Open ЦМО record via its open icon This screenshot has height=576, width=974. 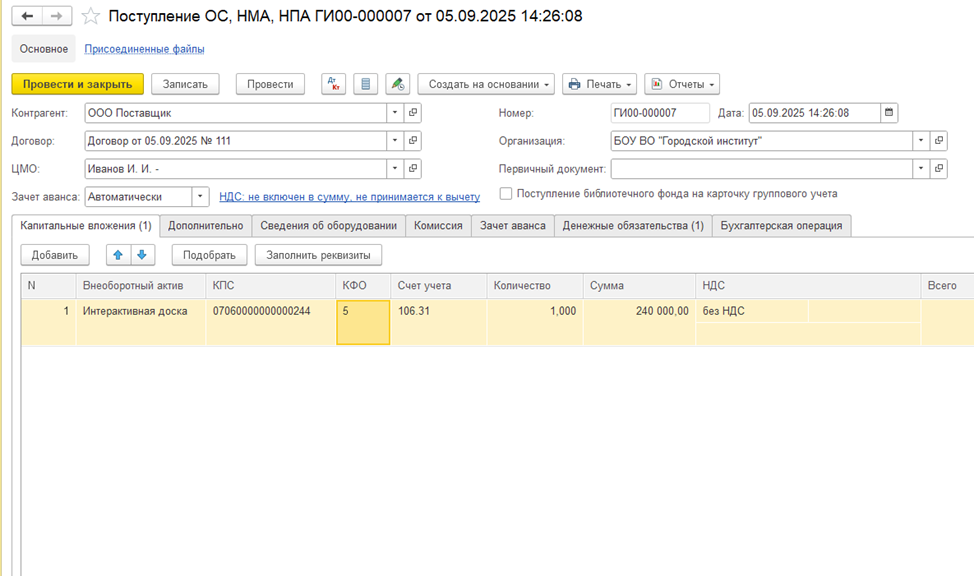(x=413, y=168)
